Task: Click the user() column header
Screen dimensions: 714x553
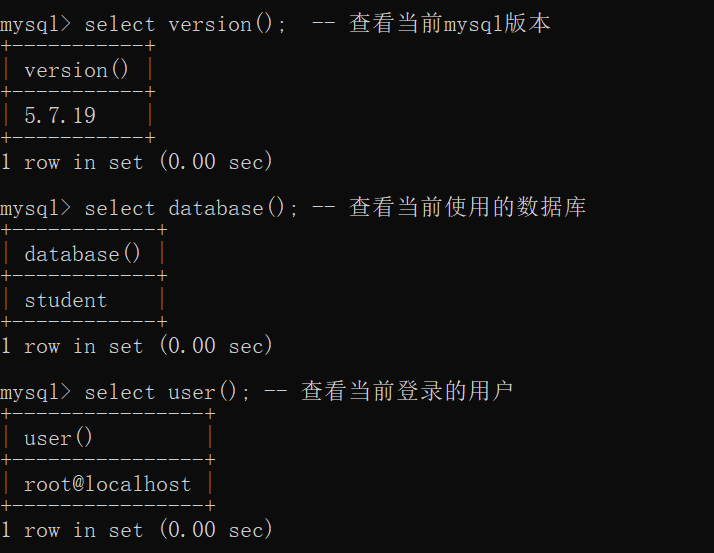Action: [x=58, y=438]
